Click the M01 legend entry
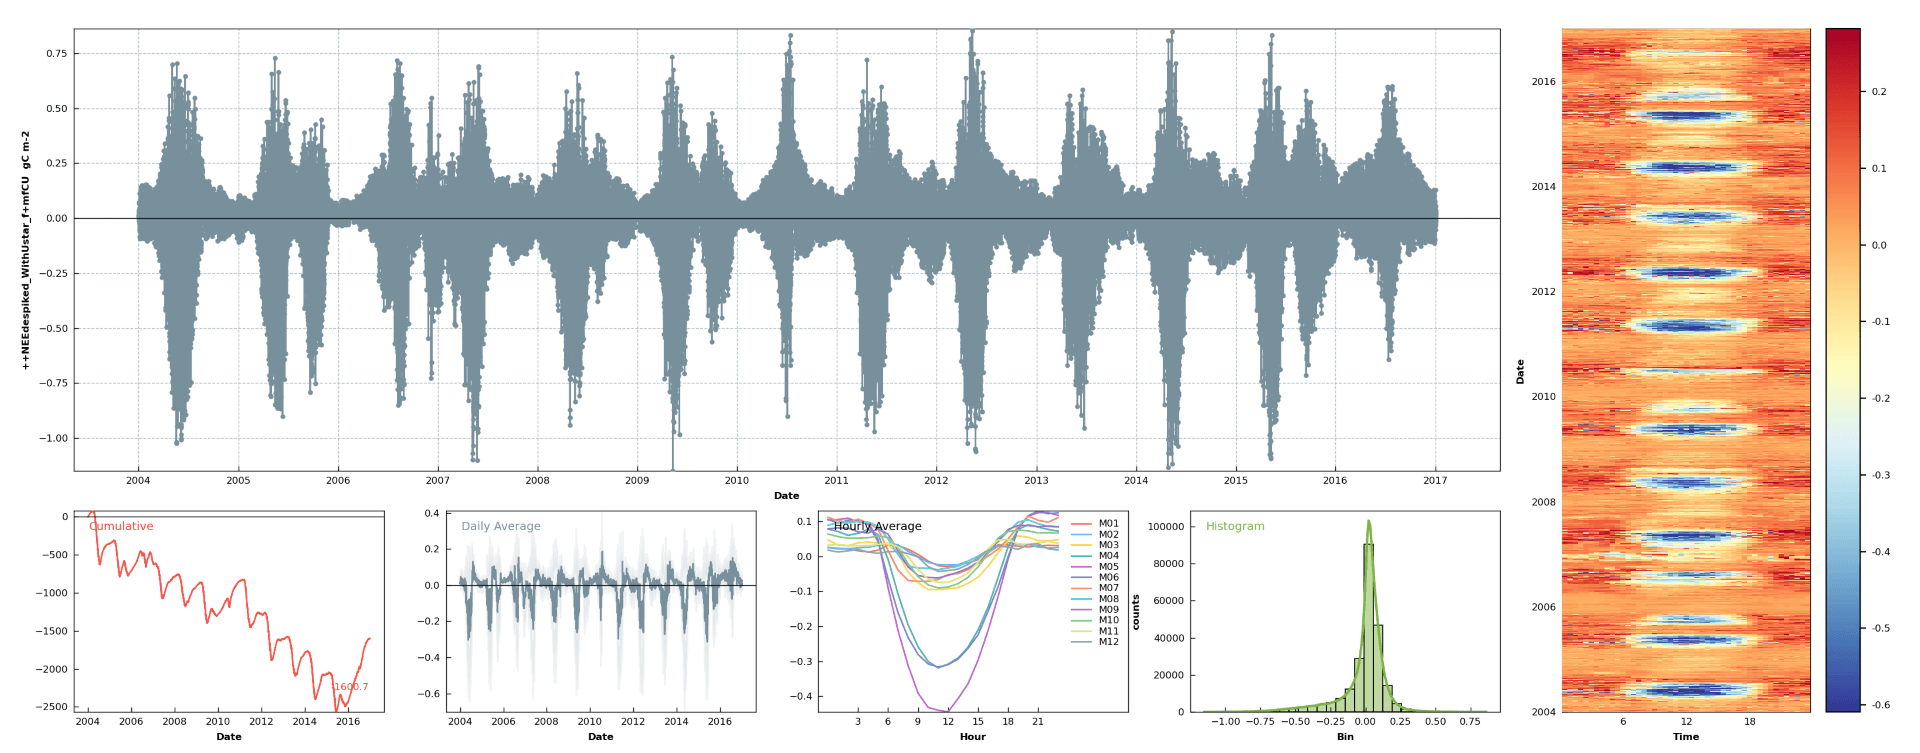The width and height of the screenshot is (1920, 753). [1095, 523]
